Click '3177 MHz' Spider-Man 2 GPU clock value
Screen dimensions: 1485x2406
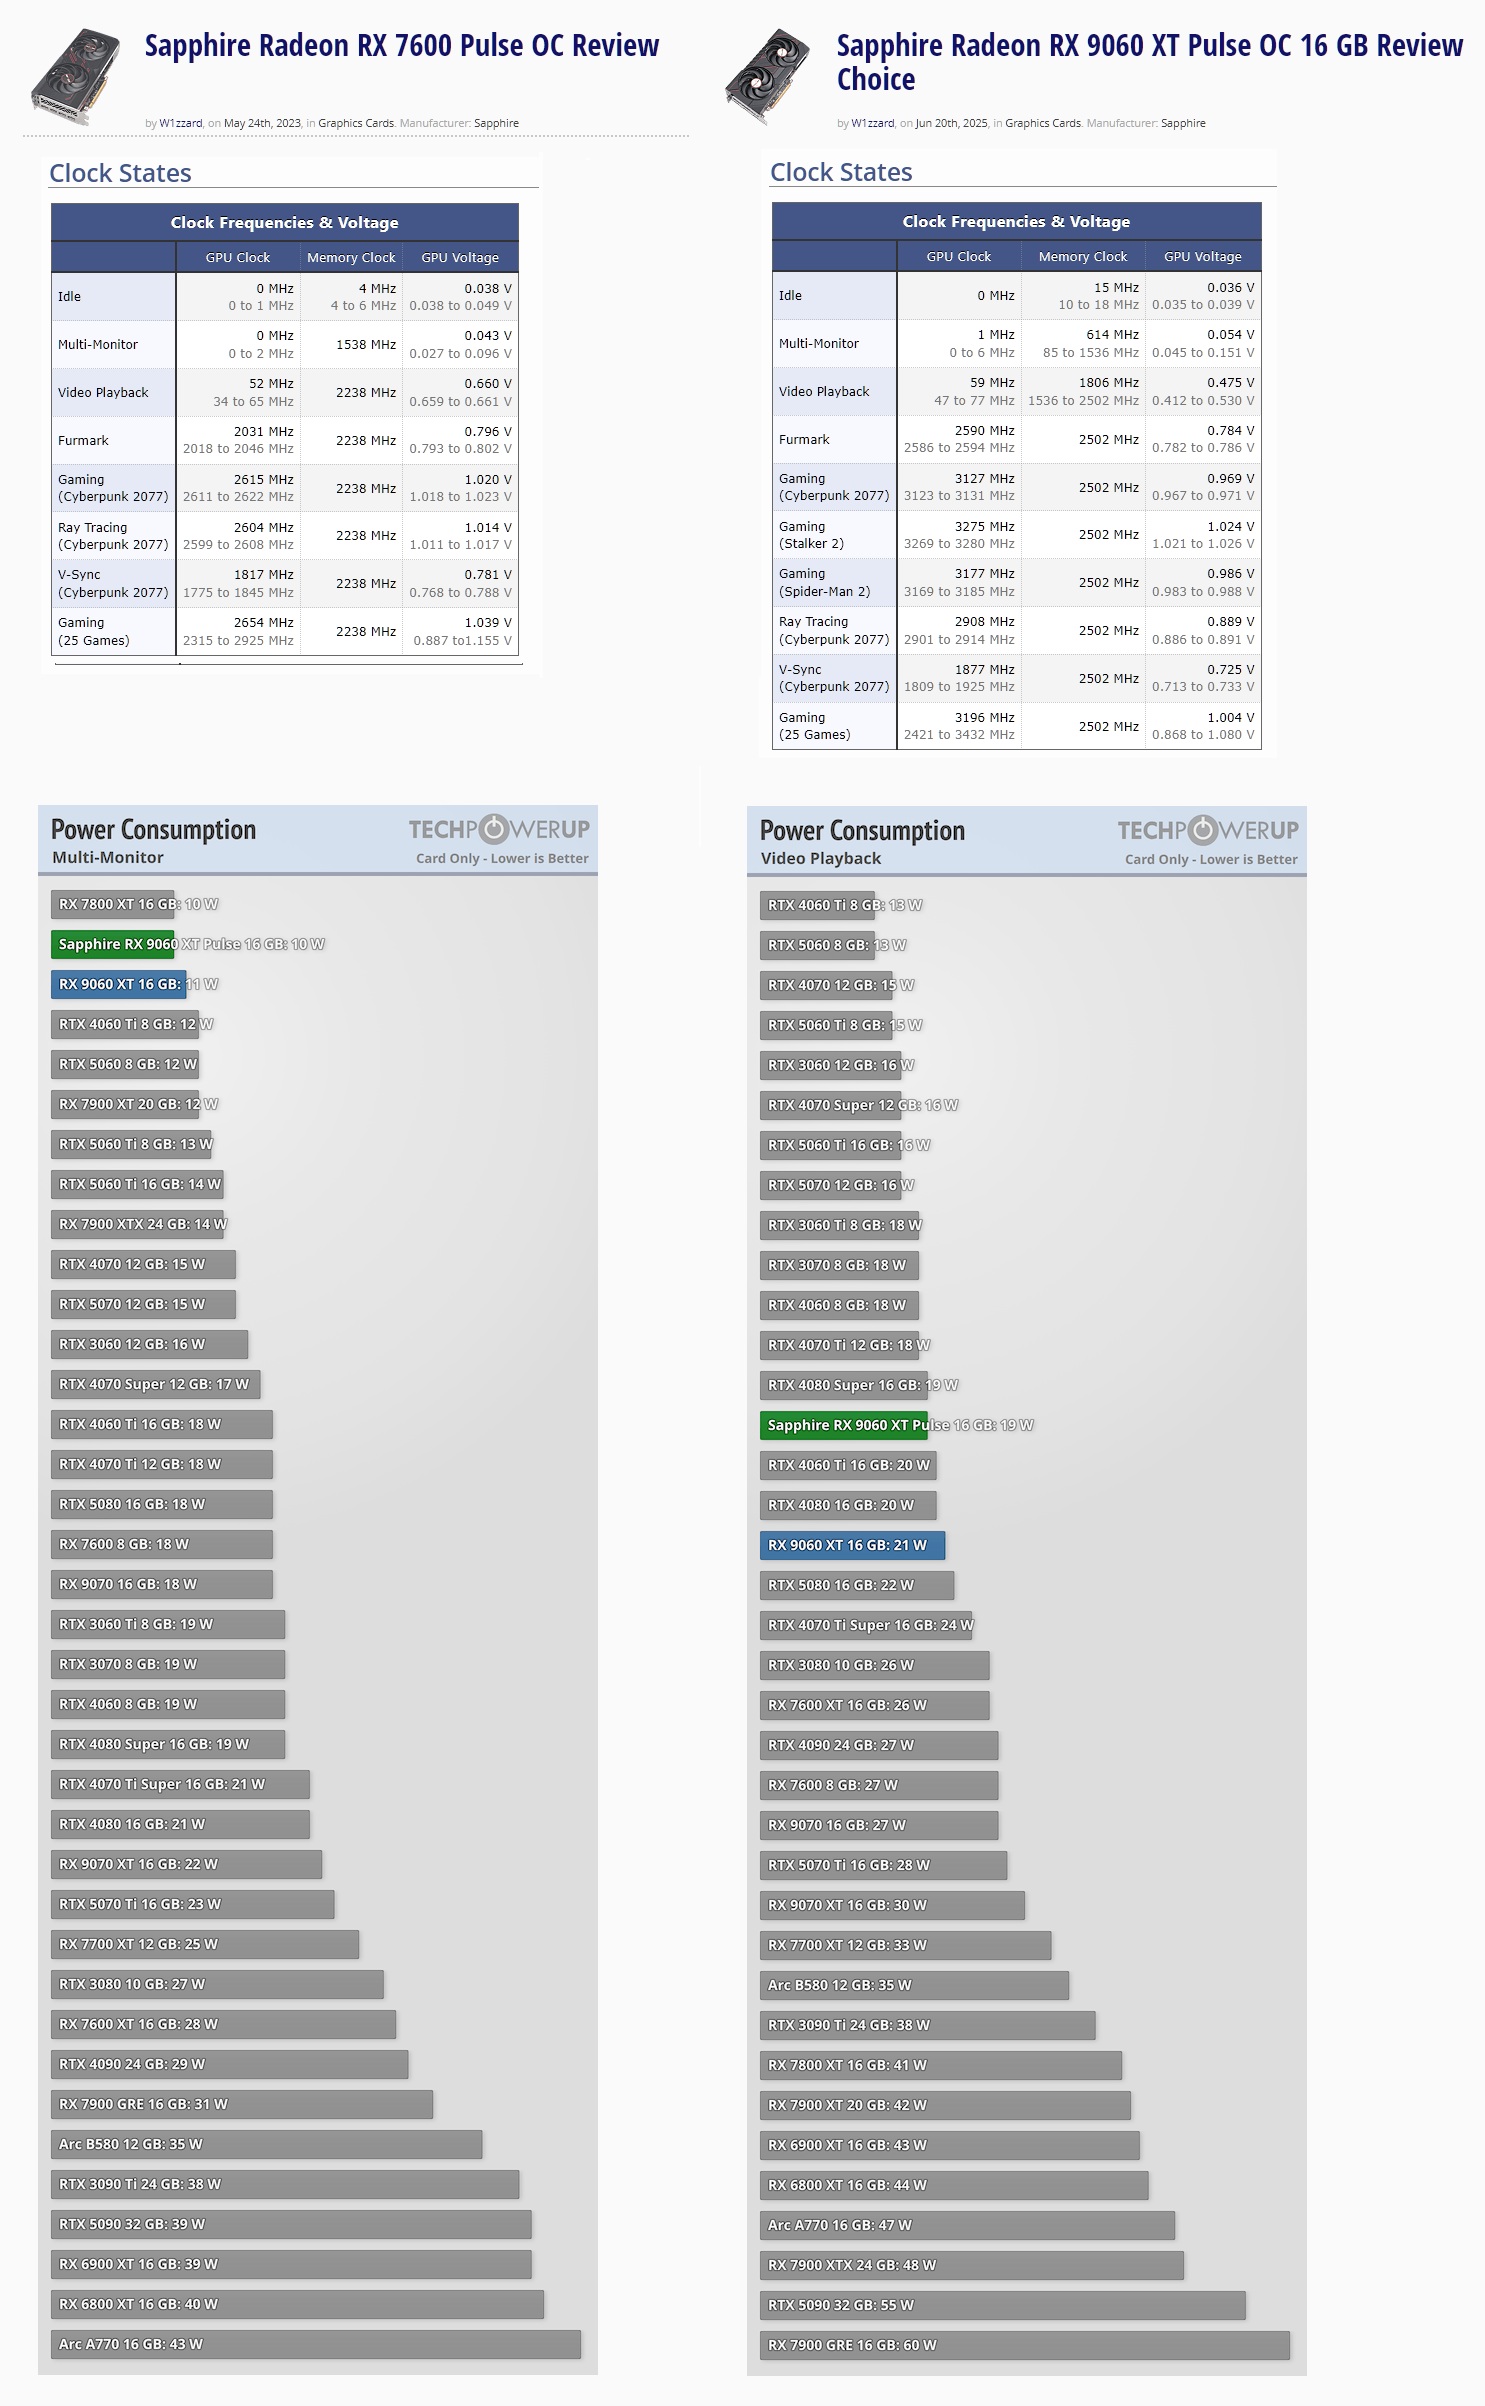(x=985, y=573)
